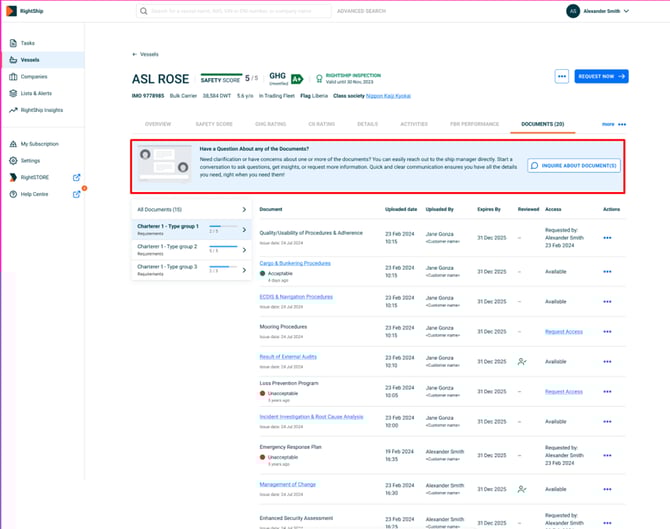This screenshot has height=529, width=670.
Task: Click the three-dot menu beside Request Now
Action: click(x=561, y=76)
